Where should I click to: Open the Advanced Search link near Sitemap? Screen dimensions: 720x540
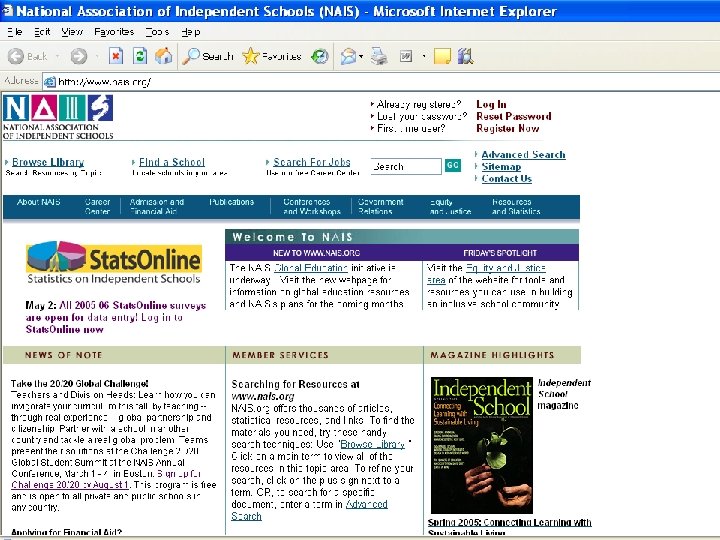(x=523, y=155)
